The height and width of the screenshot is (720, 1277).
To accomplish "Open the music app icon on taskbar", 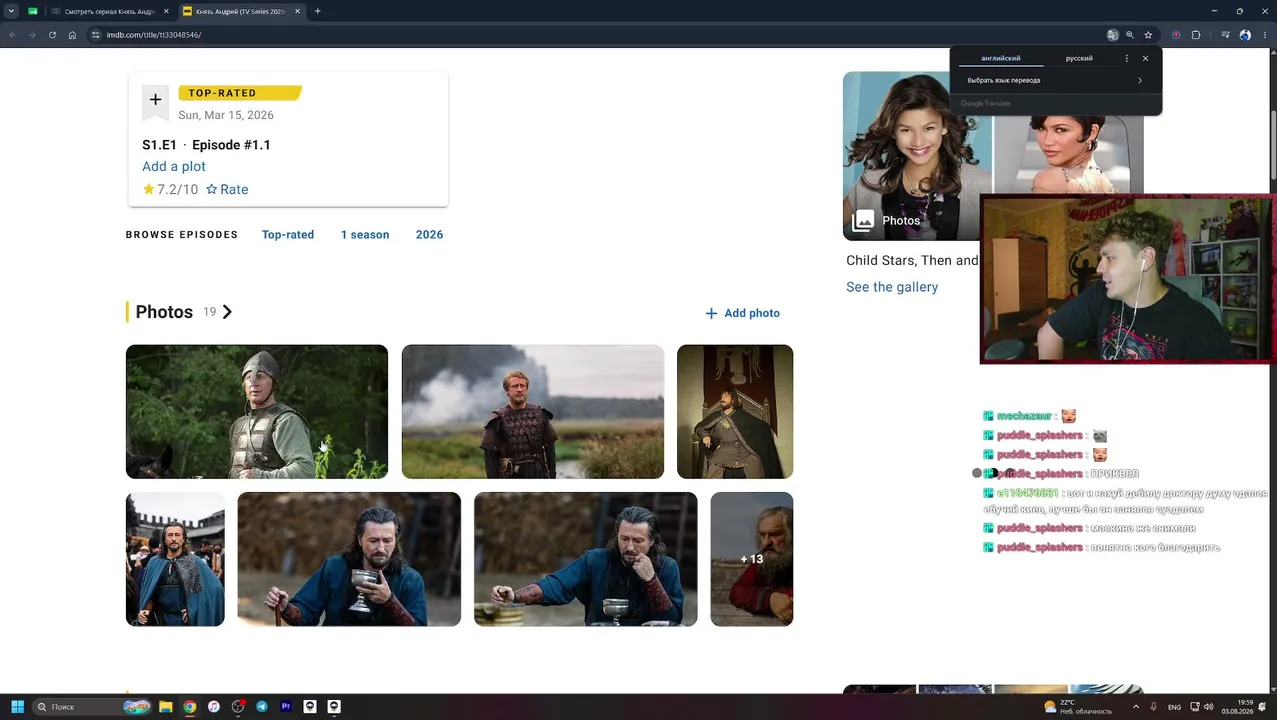I will point(214,706).
